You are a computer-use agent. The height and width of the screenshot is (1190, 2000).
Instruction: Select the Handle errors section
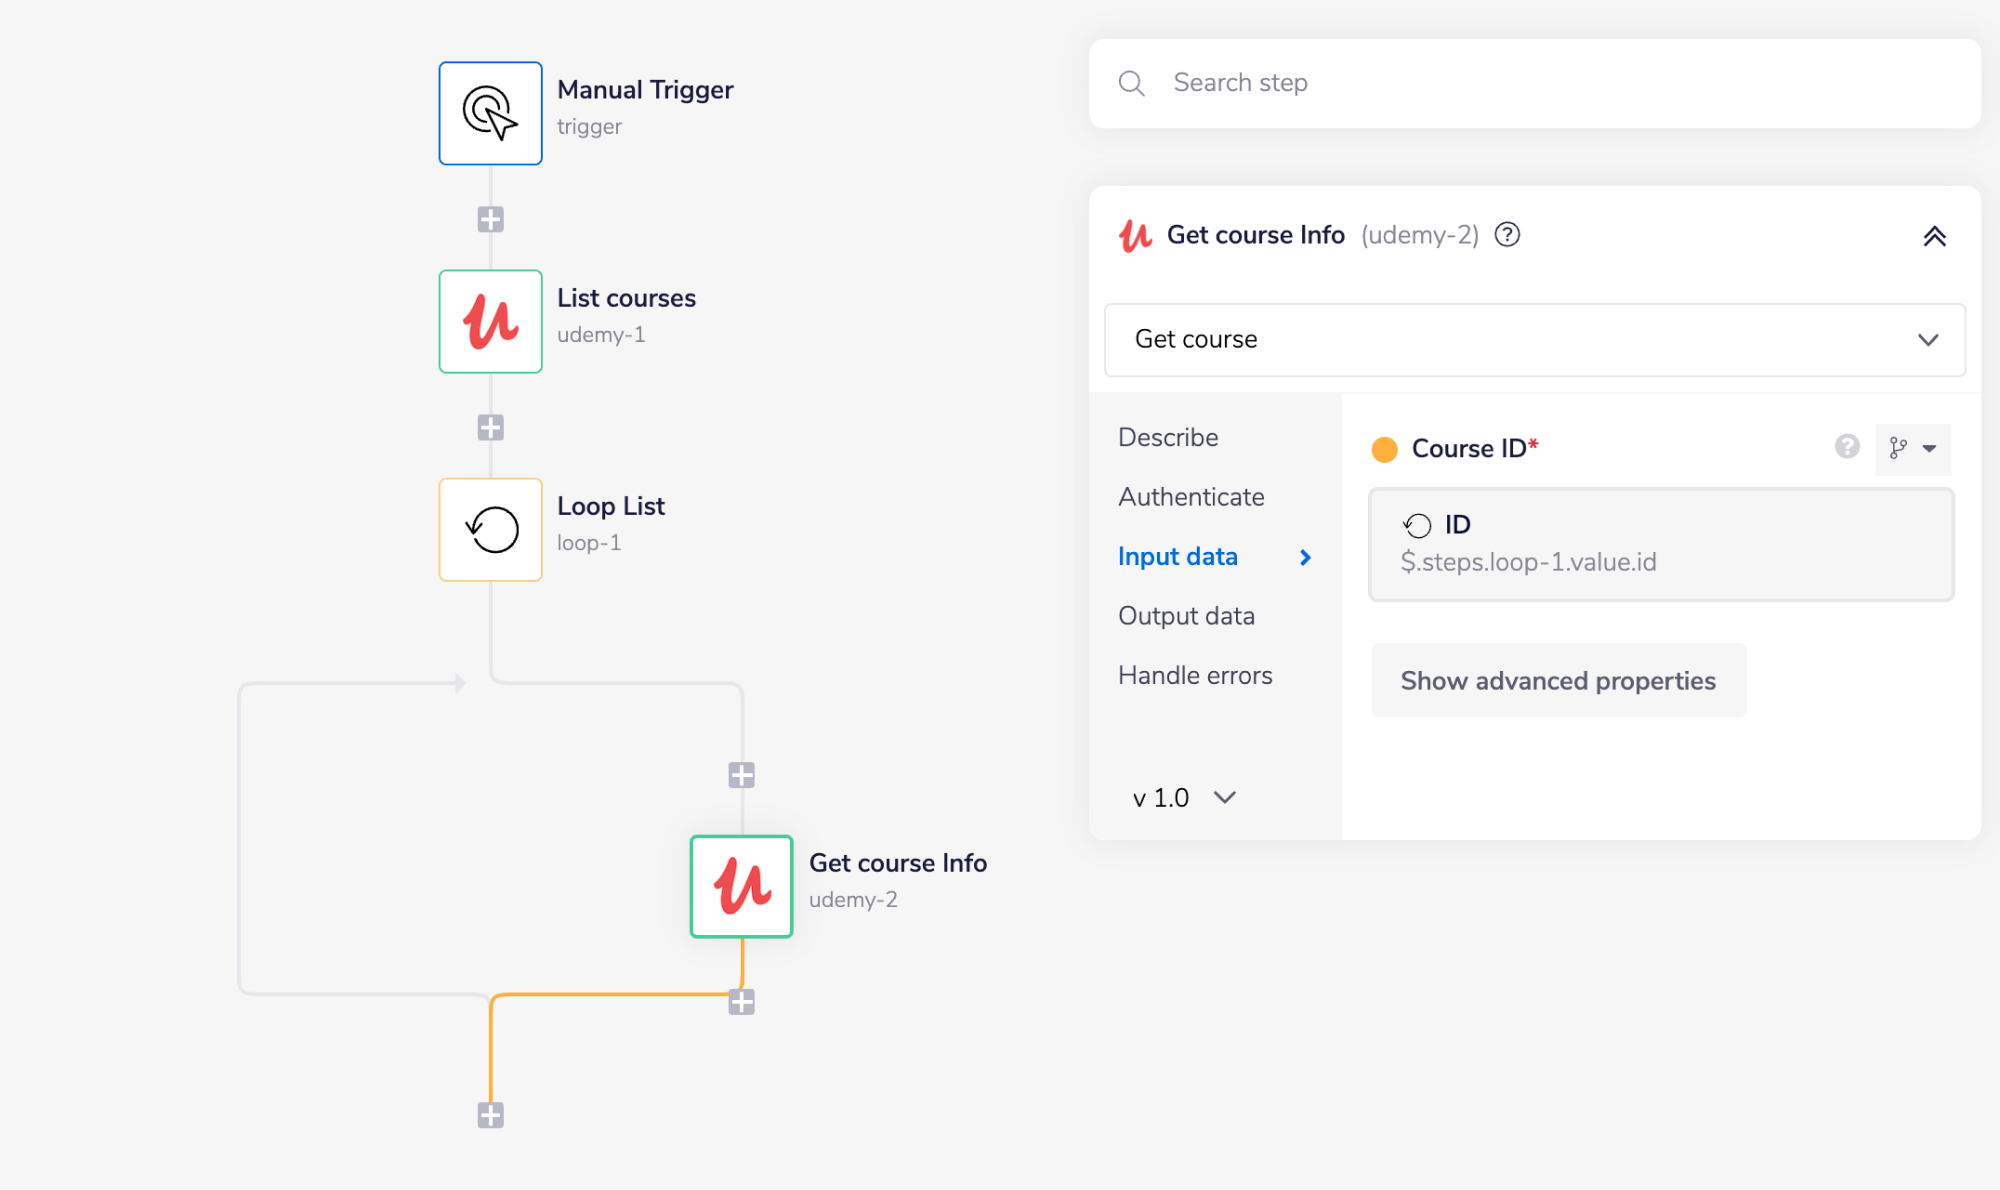tap(1194, 675)
